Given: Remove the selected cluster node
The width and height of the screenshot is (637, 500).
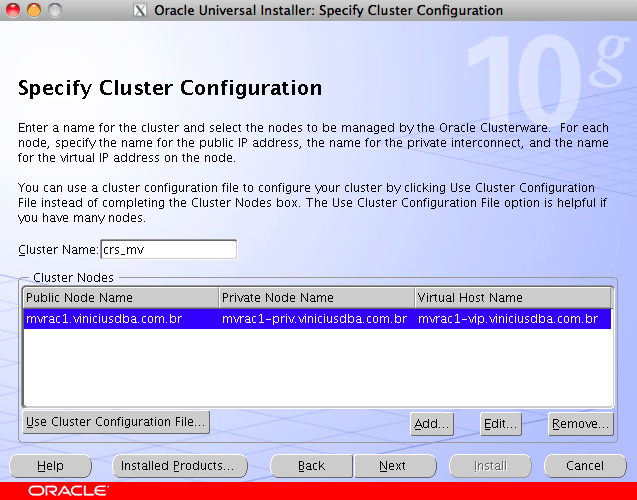Looking at the screenshot, I should point(580,424).
